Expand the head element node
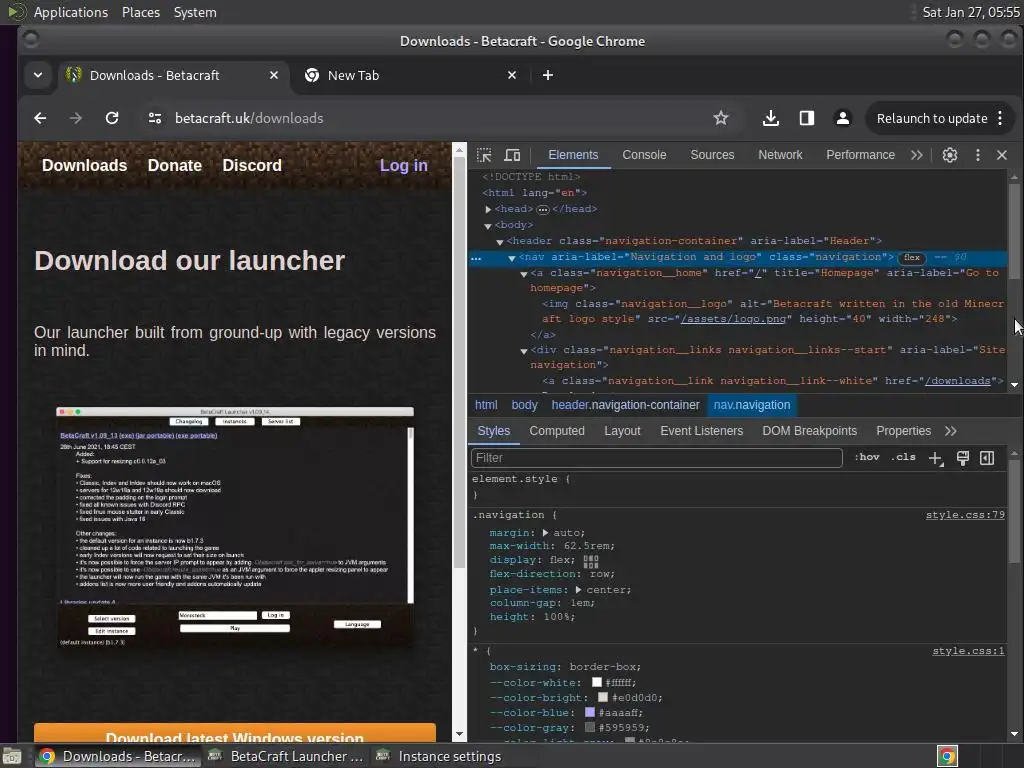Image resolution: width=1024 pixels, height=768 pixels. click(488, 210)
